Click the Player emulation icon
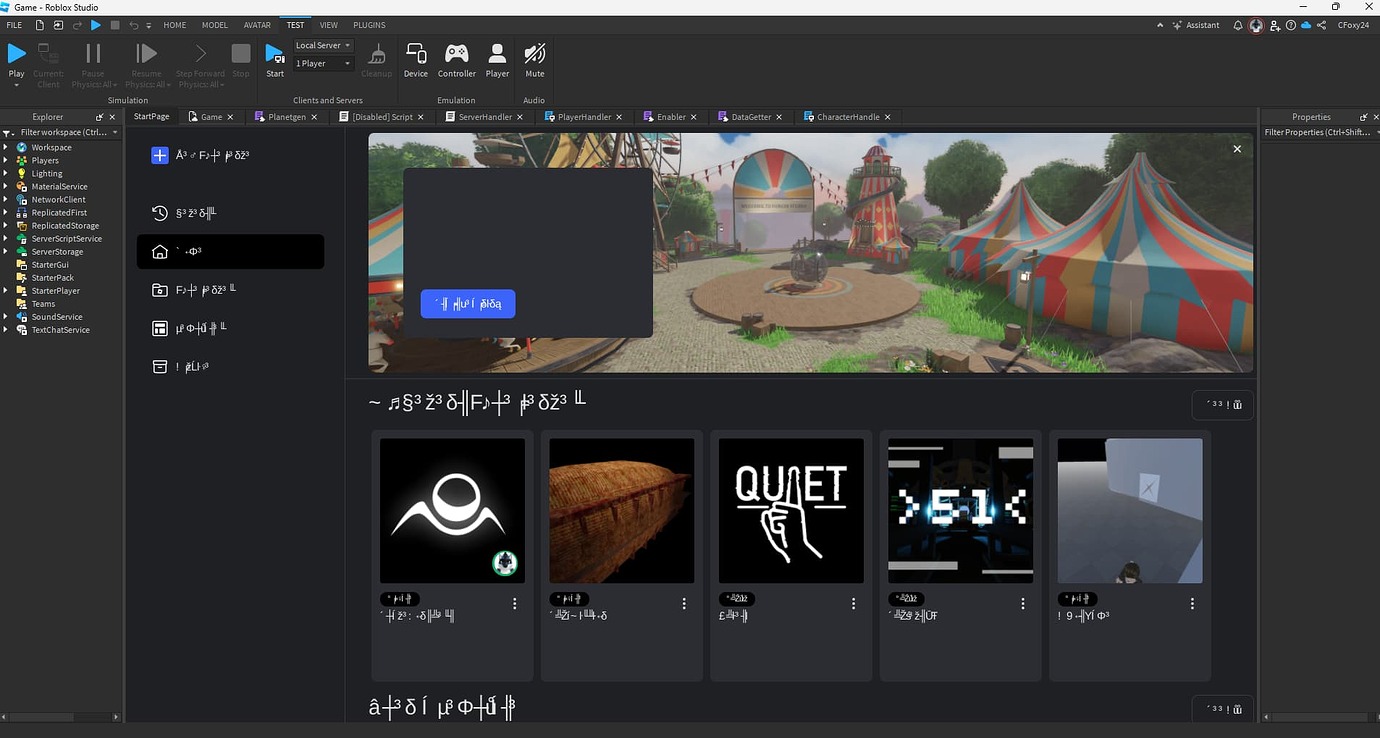Viewport: 1380px width, 738px height. tap(497, 58)
